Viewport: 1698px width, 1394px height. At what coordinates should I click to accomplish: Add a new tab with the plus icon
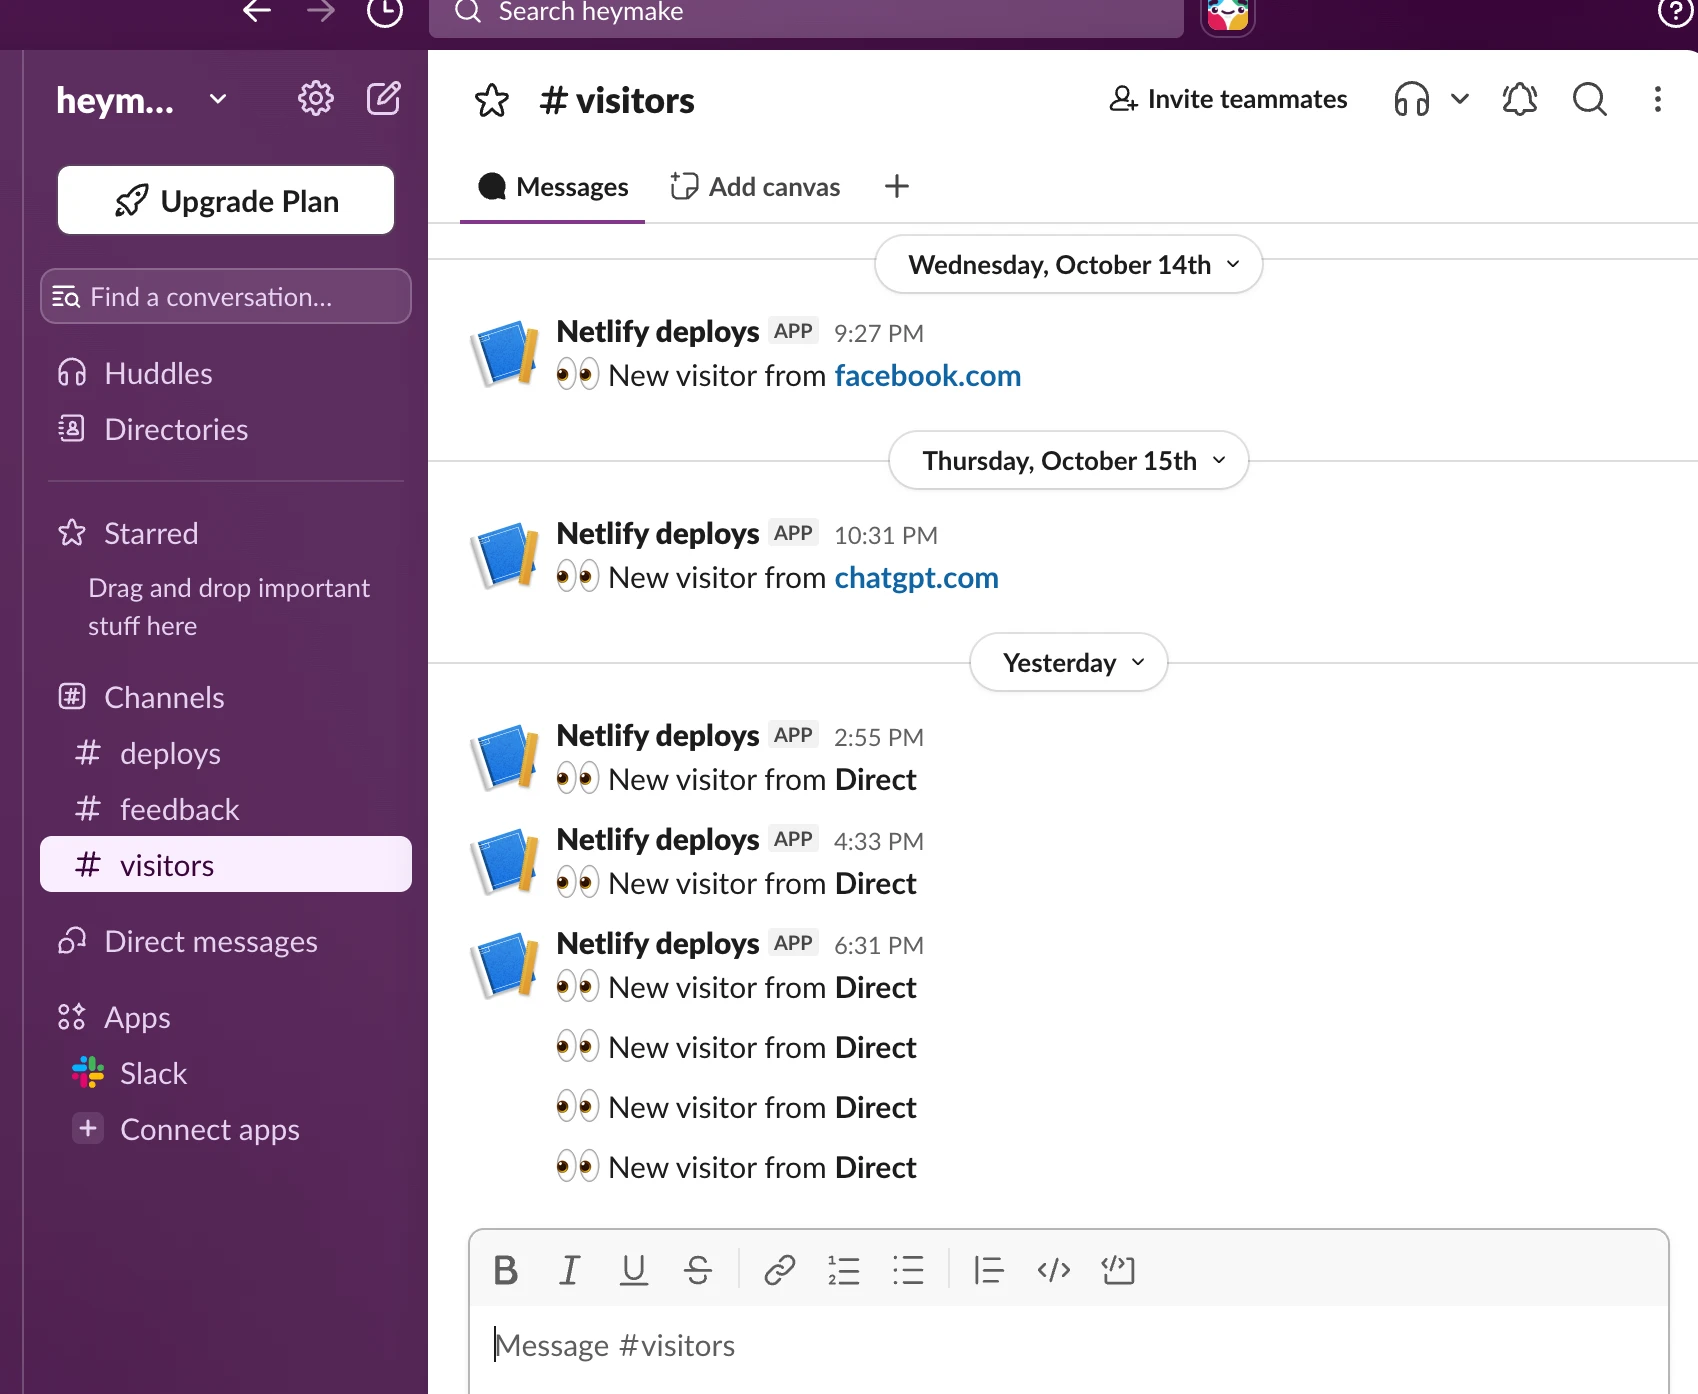[x=897, y=186]
